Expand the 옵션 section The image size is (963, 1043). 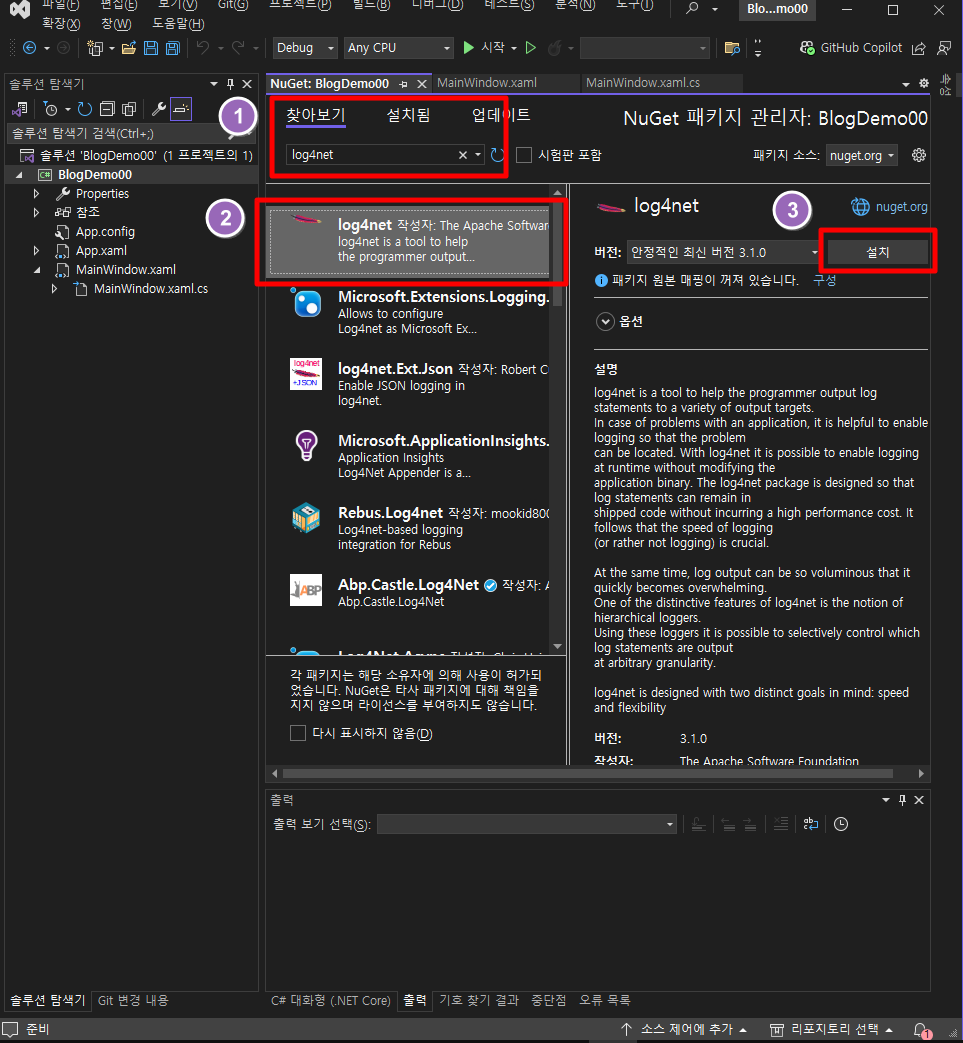(605, 322)
